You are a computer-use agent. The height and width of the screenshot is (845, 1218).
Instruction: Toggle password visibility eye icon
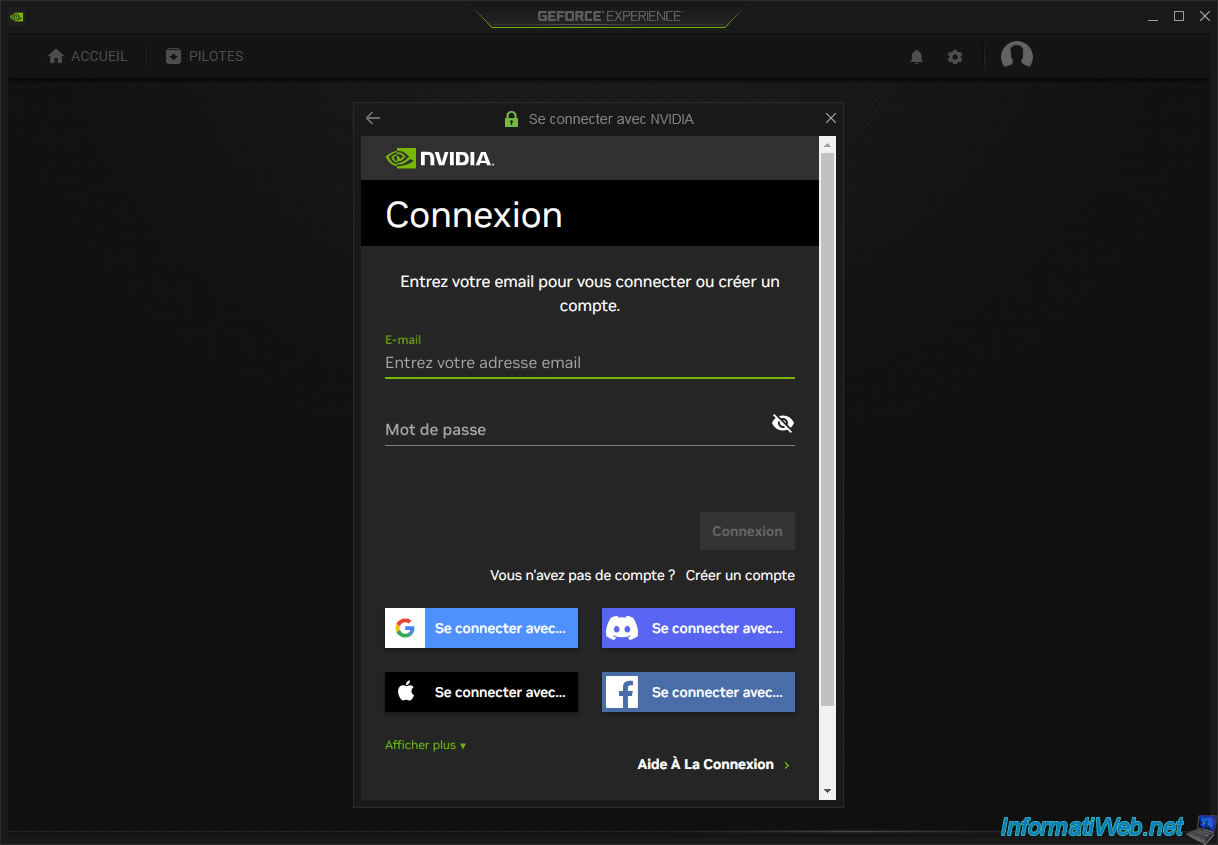coord(782,423)
